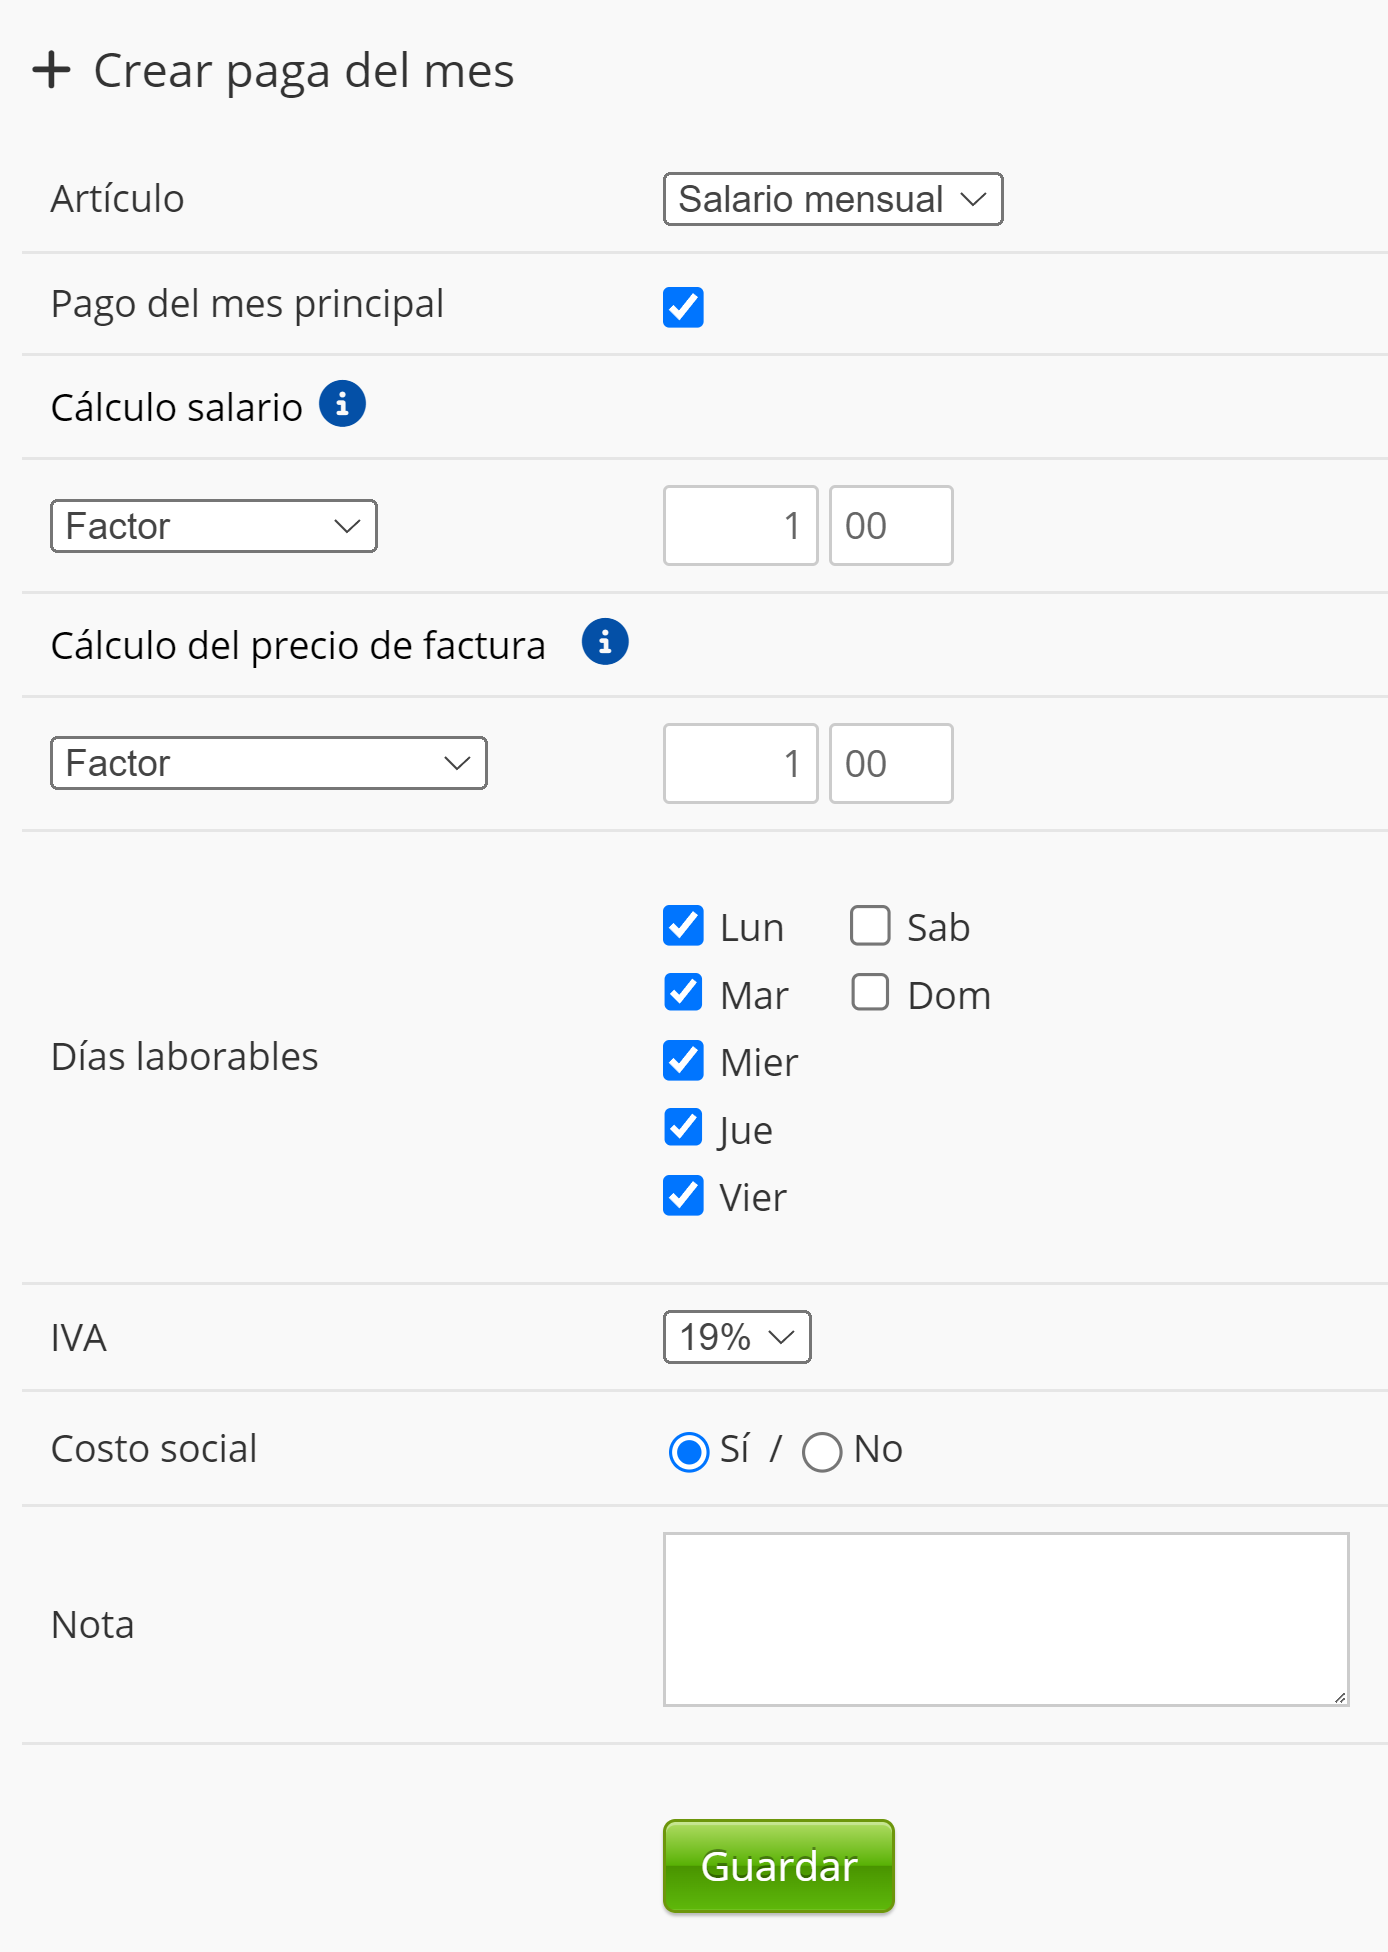Uncheck the Mier working day

coord(683,1061)
